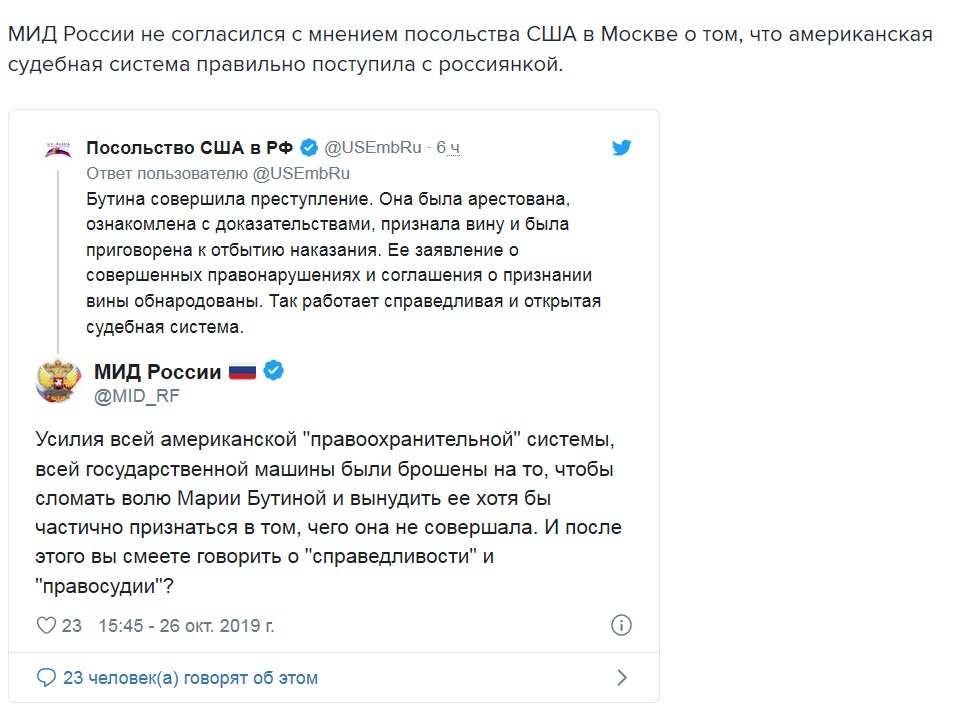Click the Twitter bird logo icon
The height and width of the screenshot is (713, 953).
621,148
